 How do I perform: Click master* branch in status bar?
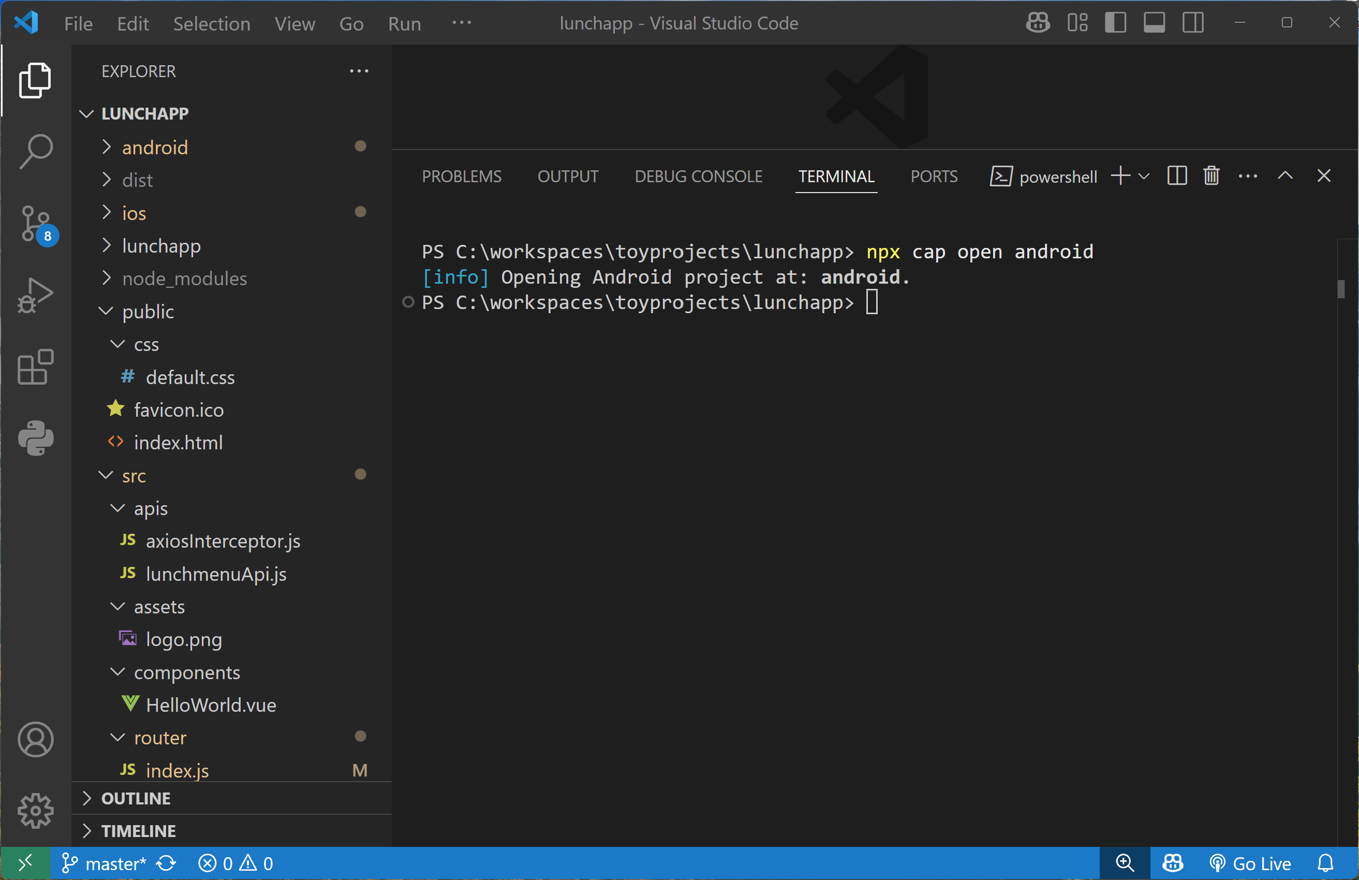click(104, 863)
